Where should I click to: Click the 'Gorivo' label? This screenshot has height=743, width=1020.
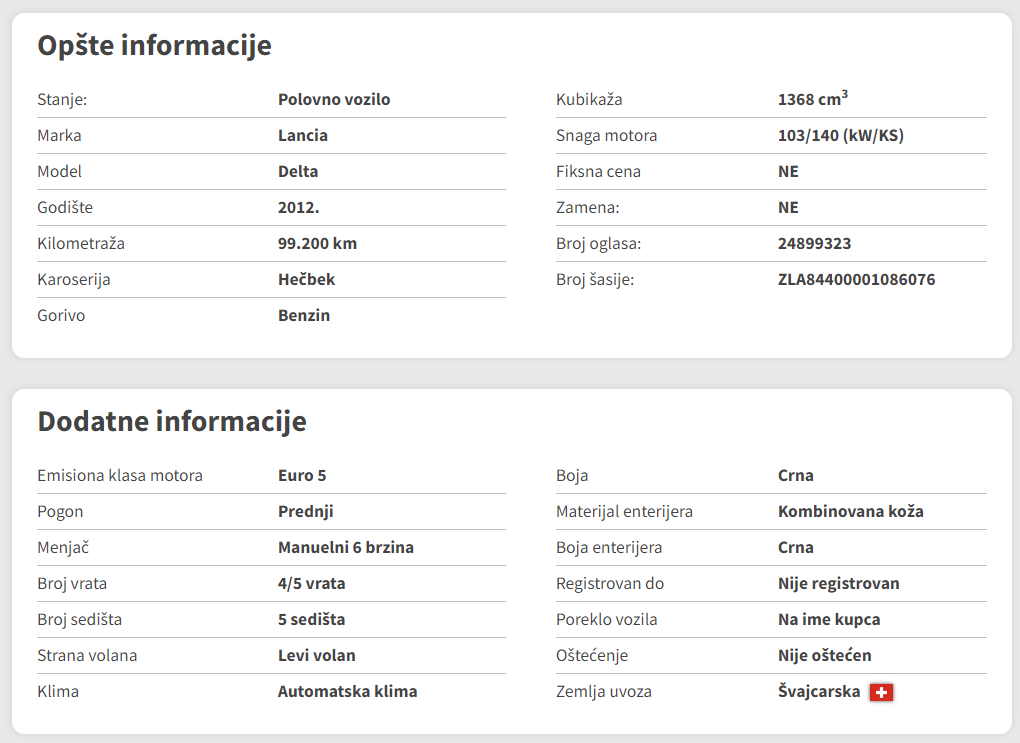coord(61,316)
